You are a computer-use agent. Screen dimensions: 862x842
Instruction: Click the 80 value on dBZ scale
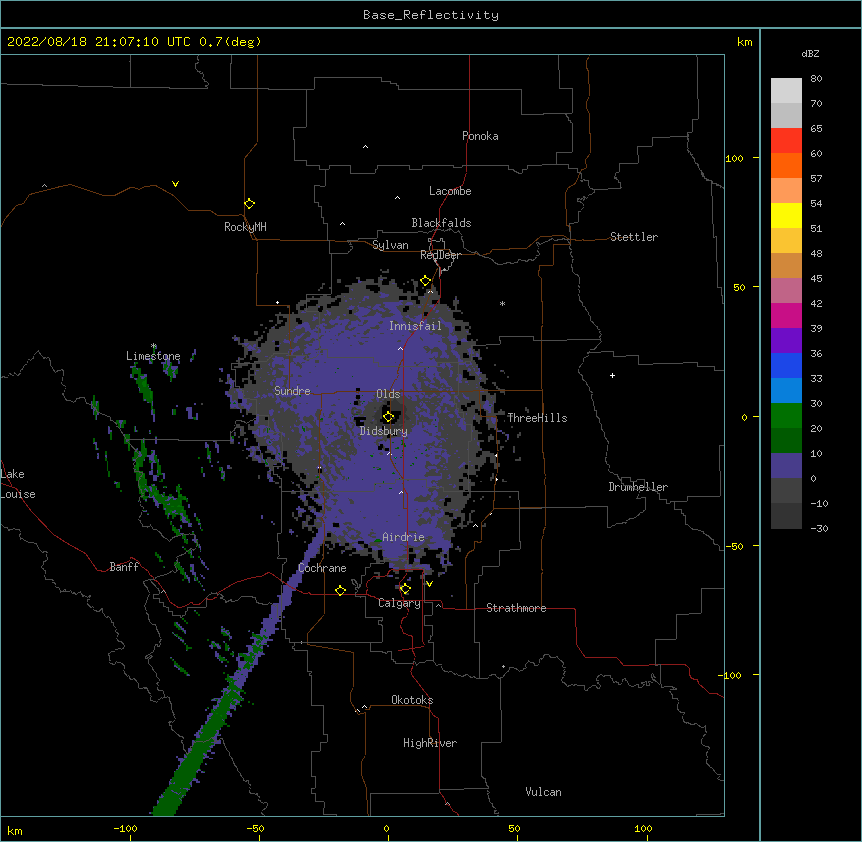coord(816,79)
